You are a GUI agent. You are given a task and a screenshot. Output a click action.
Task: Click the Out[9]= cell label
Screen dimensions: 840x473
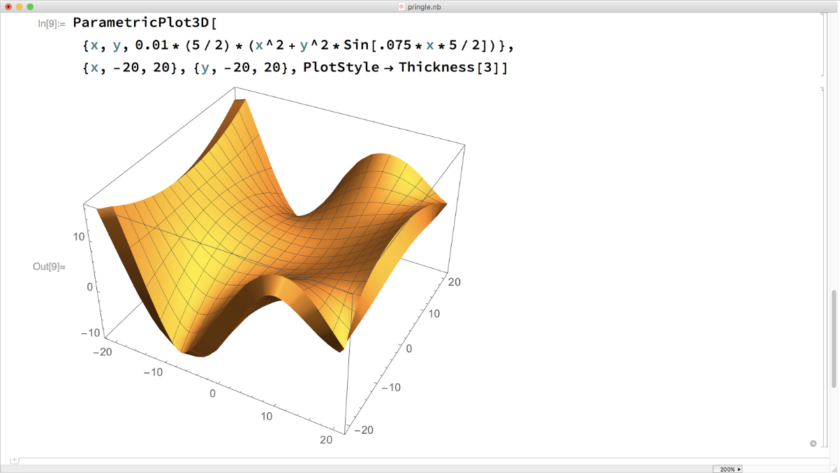49,266
